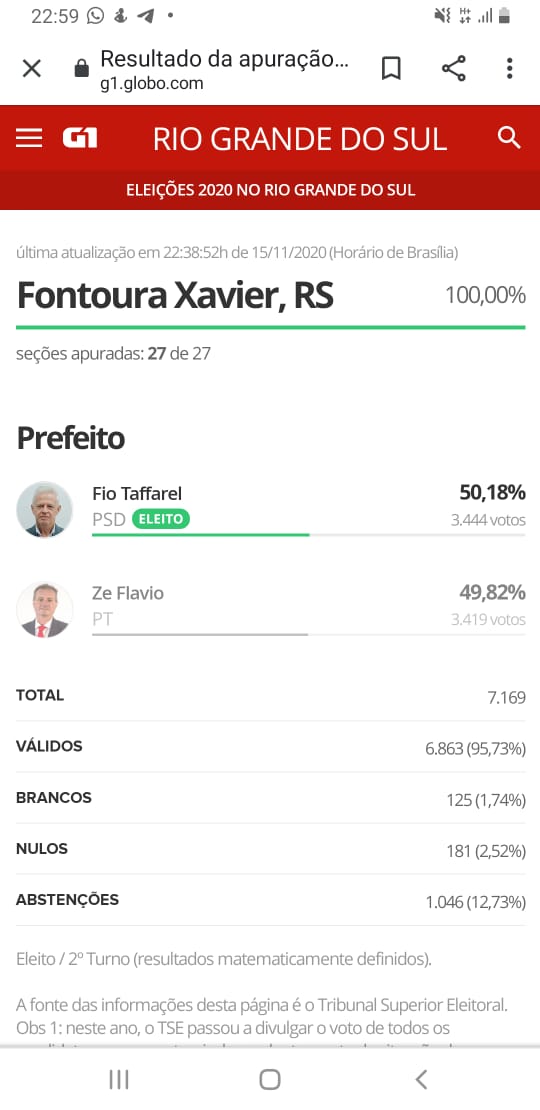Open the share icon
Viewport: 540px width, 1110px height.
[454, 69]
